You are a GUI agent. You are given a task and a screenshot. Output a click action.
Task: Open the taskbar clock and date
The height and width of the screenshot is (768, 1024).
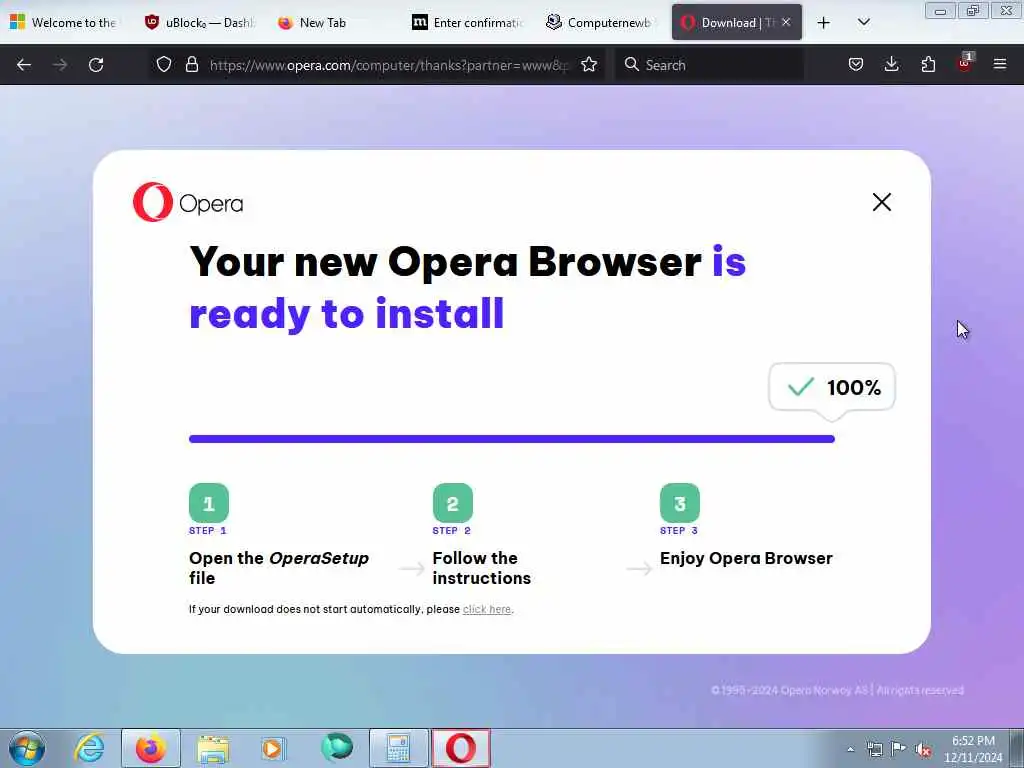pos(973,749)
